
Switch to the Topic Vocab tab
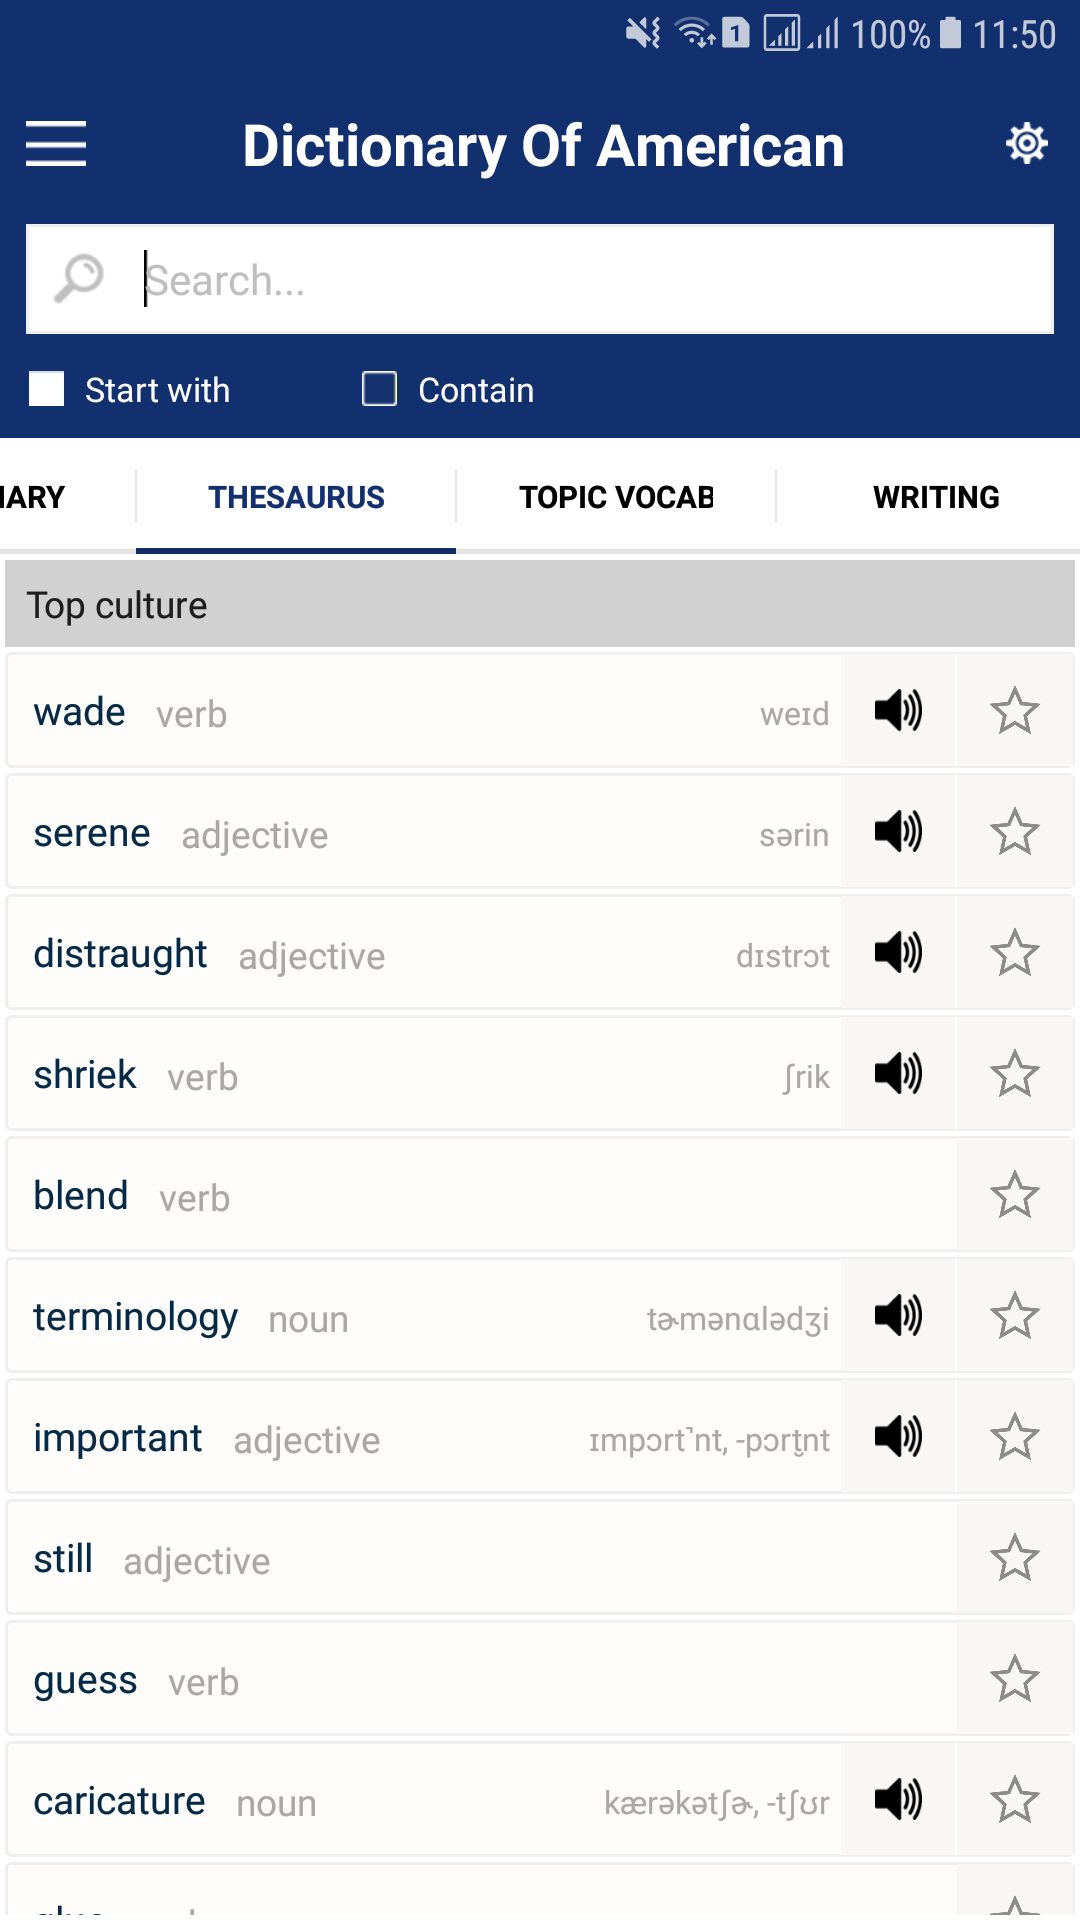coord(616,497)
